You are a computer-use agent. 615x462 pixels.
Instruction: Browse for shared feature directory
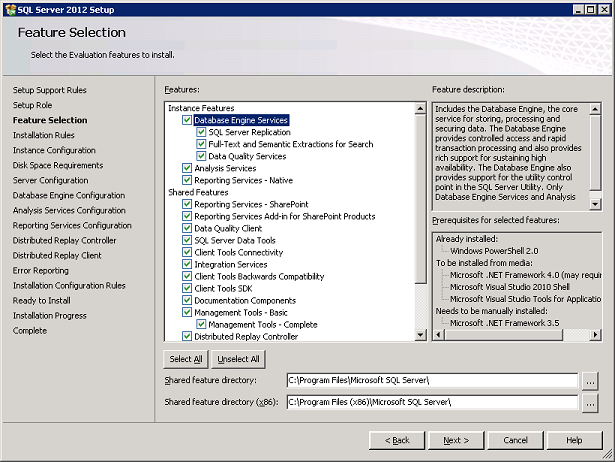click(x=590, y=381)
